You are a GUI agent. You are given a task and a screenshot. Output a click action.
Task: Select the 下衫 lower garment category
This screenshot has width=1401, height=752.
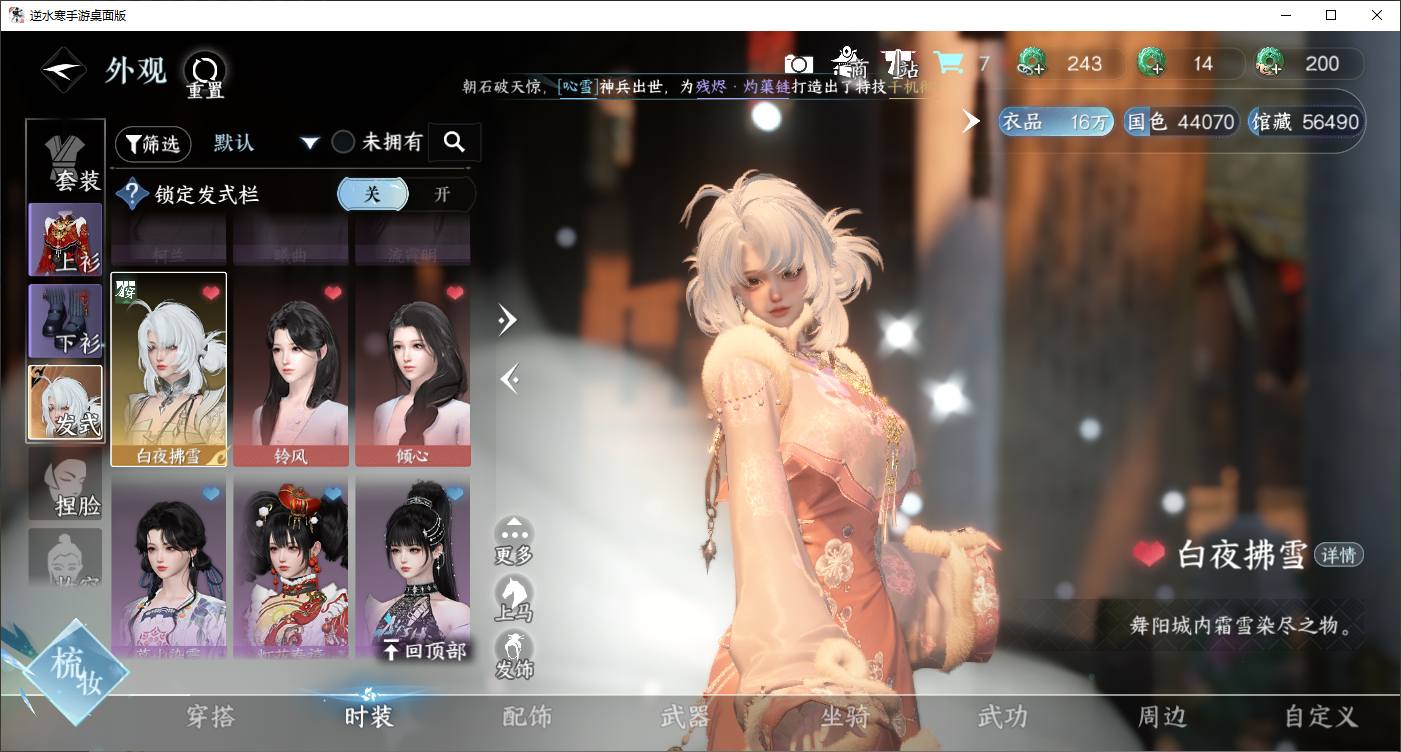pos(66,321)
